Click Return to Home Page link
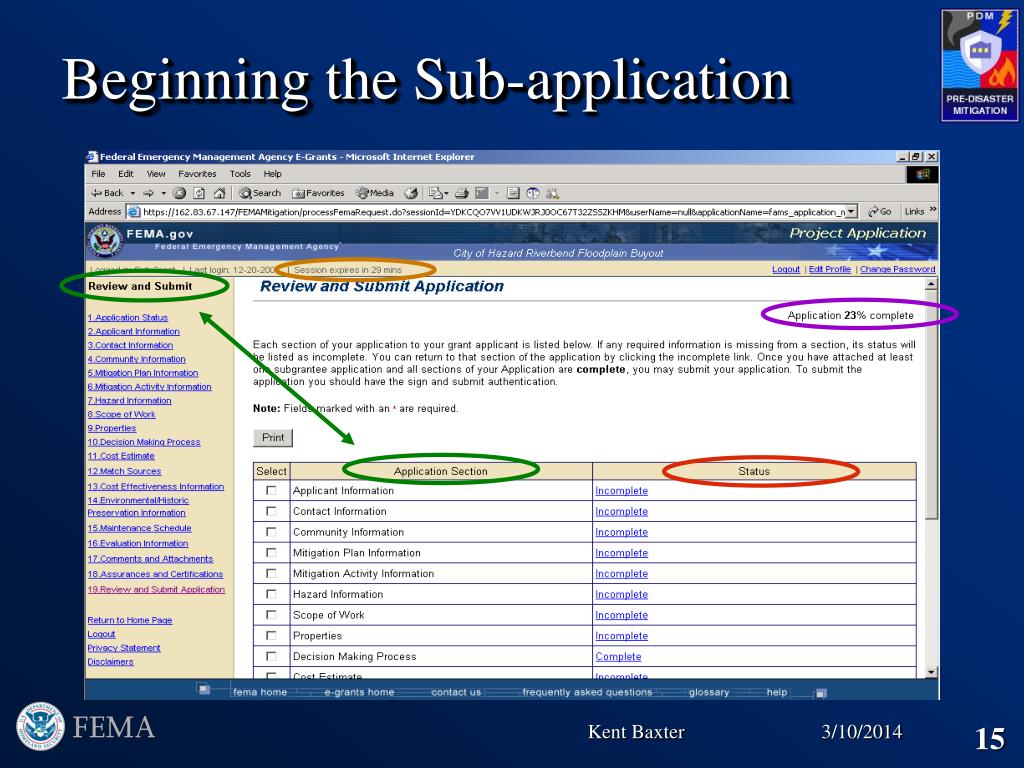Screen dimensions: 1024x768 130,620
